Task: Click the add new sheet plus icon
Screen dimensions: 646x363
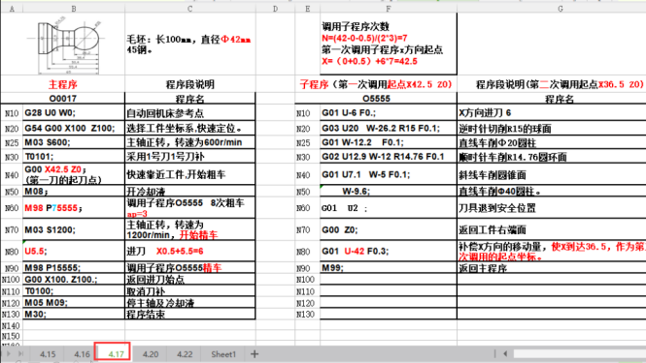Action: click(254, 354)
